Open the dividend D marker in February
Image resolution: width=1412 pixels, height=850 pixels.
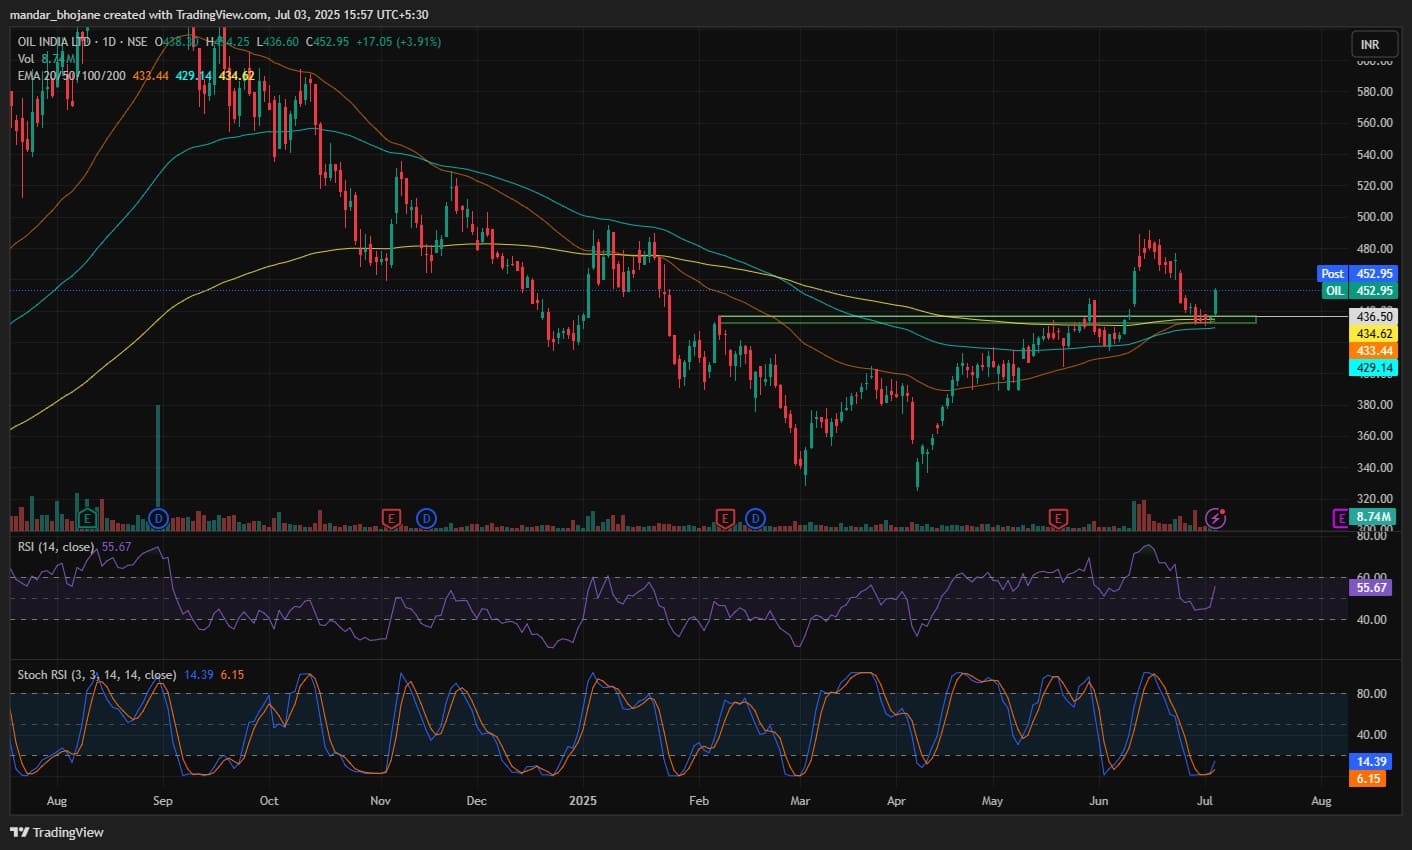(755, 518)
